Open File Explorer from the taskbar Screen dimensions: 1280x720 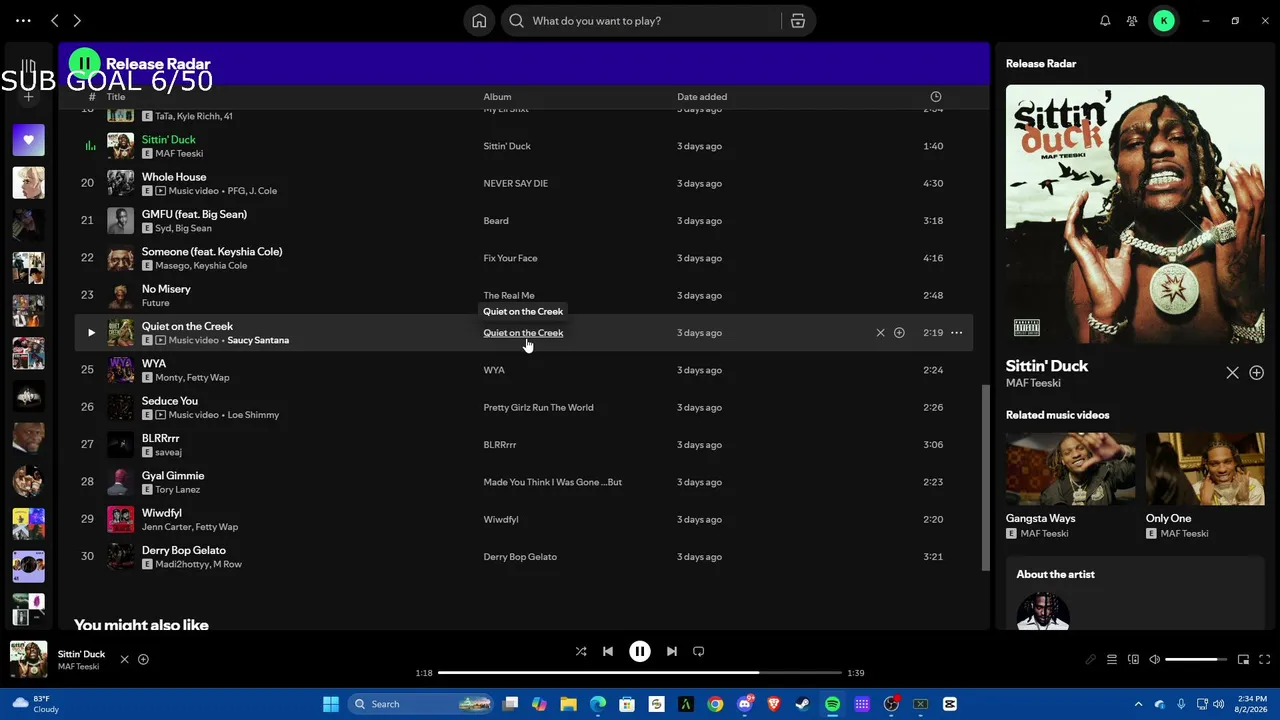point(568,704)
